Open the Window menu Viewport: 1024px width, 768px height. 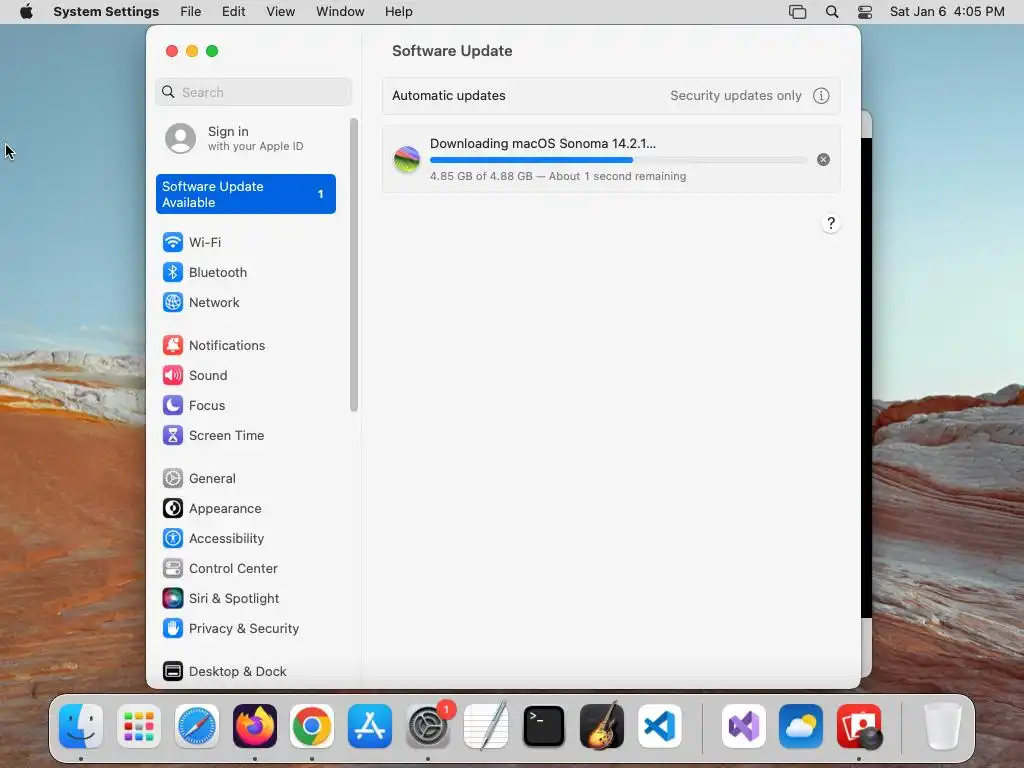340,12
